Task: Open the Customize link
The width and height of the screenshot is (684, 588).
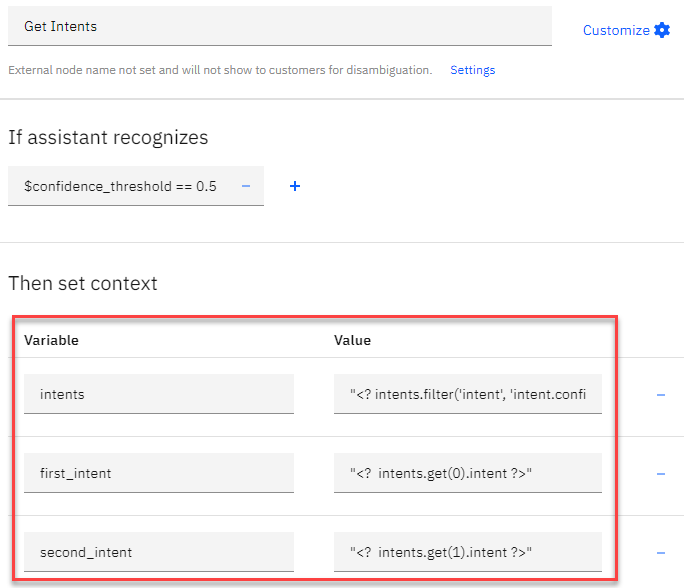Action: [616, 30]
